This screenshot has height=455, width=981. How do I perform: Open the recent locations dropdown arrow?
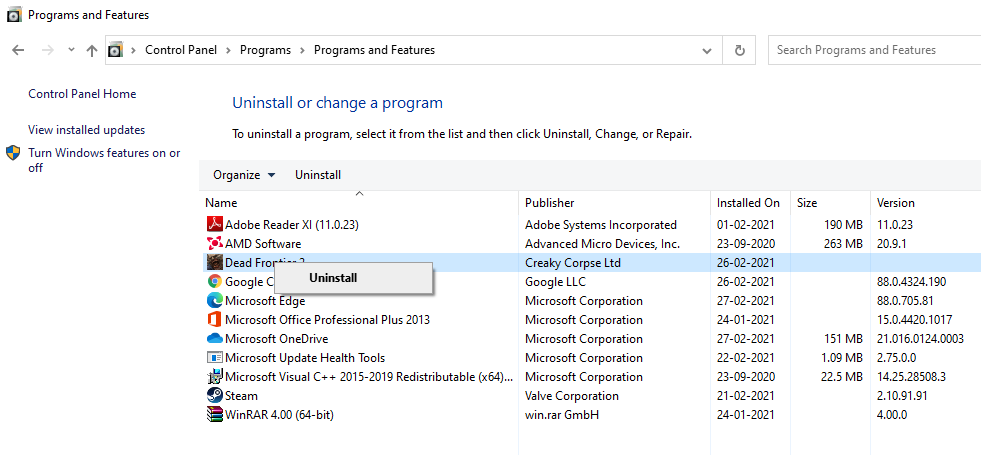[71, 50]
